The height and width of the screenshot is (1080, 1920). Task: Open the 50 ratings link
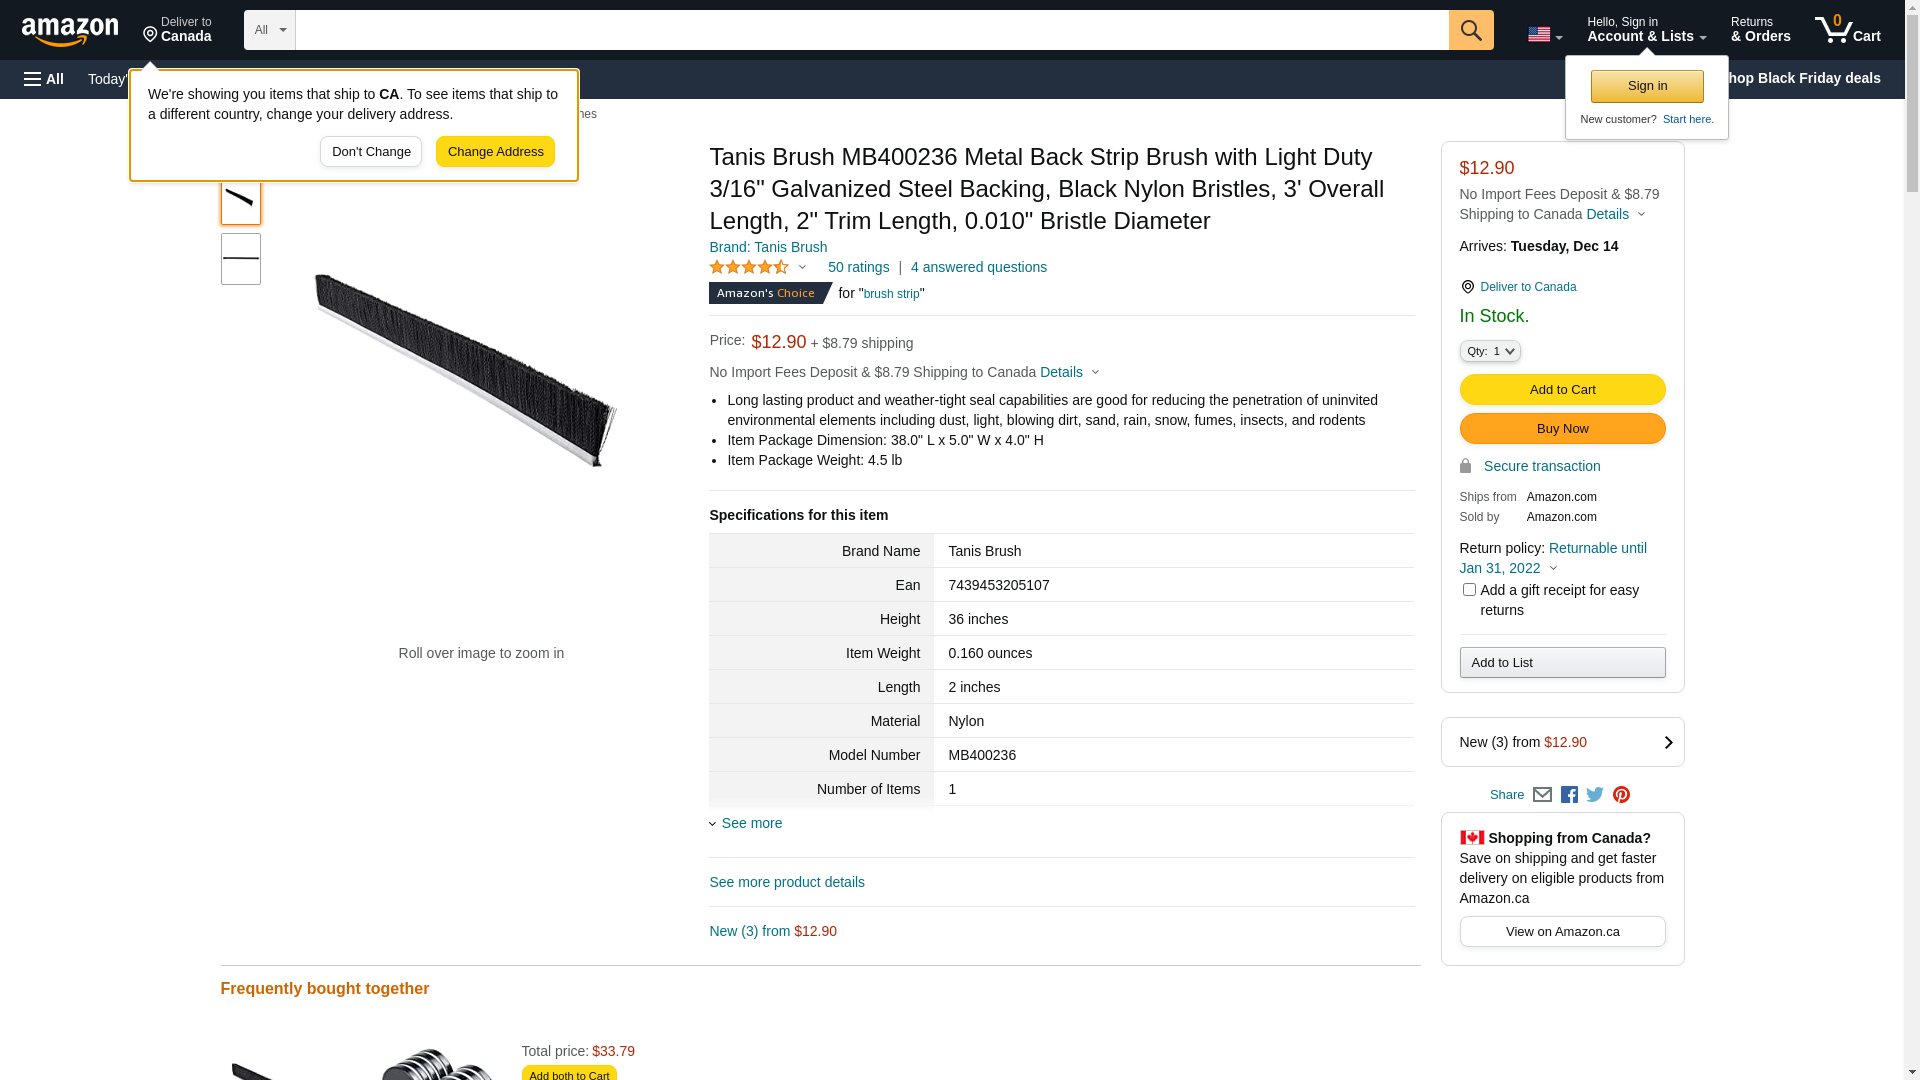(x=858, y=267)
